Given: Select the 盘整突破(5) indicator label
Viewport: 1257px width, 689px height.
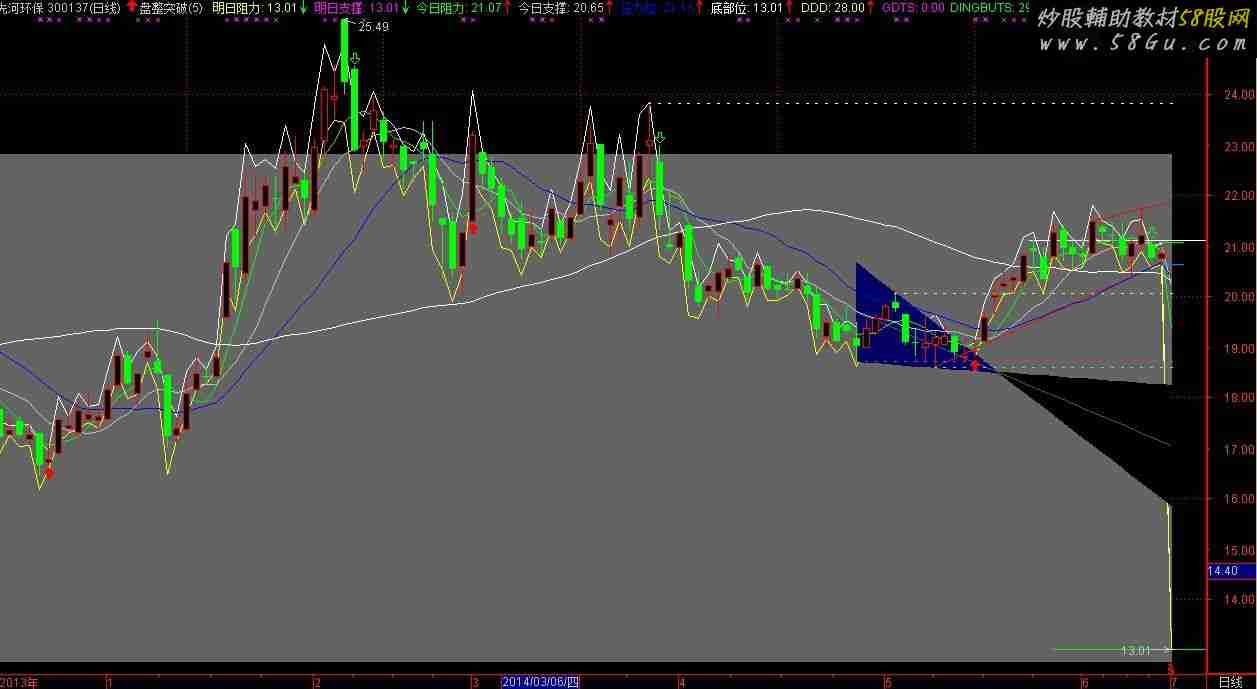Looking at the screenshot, I should [x=170, y=8].
